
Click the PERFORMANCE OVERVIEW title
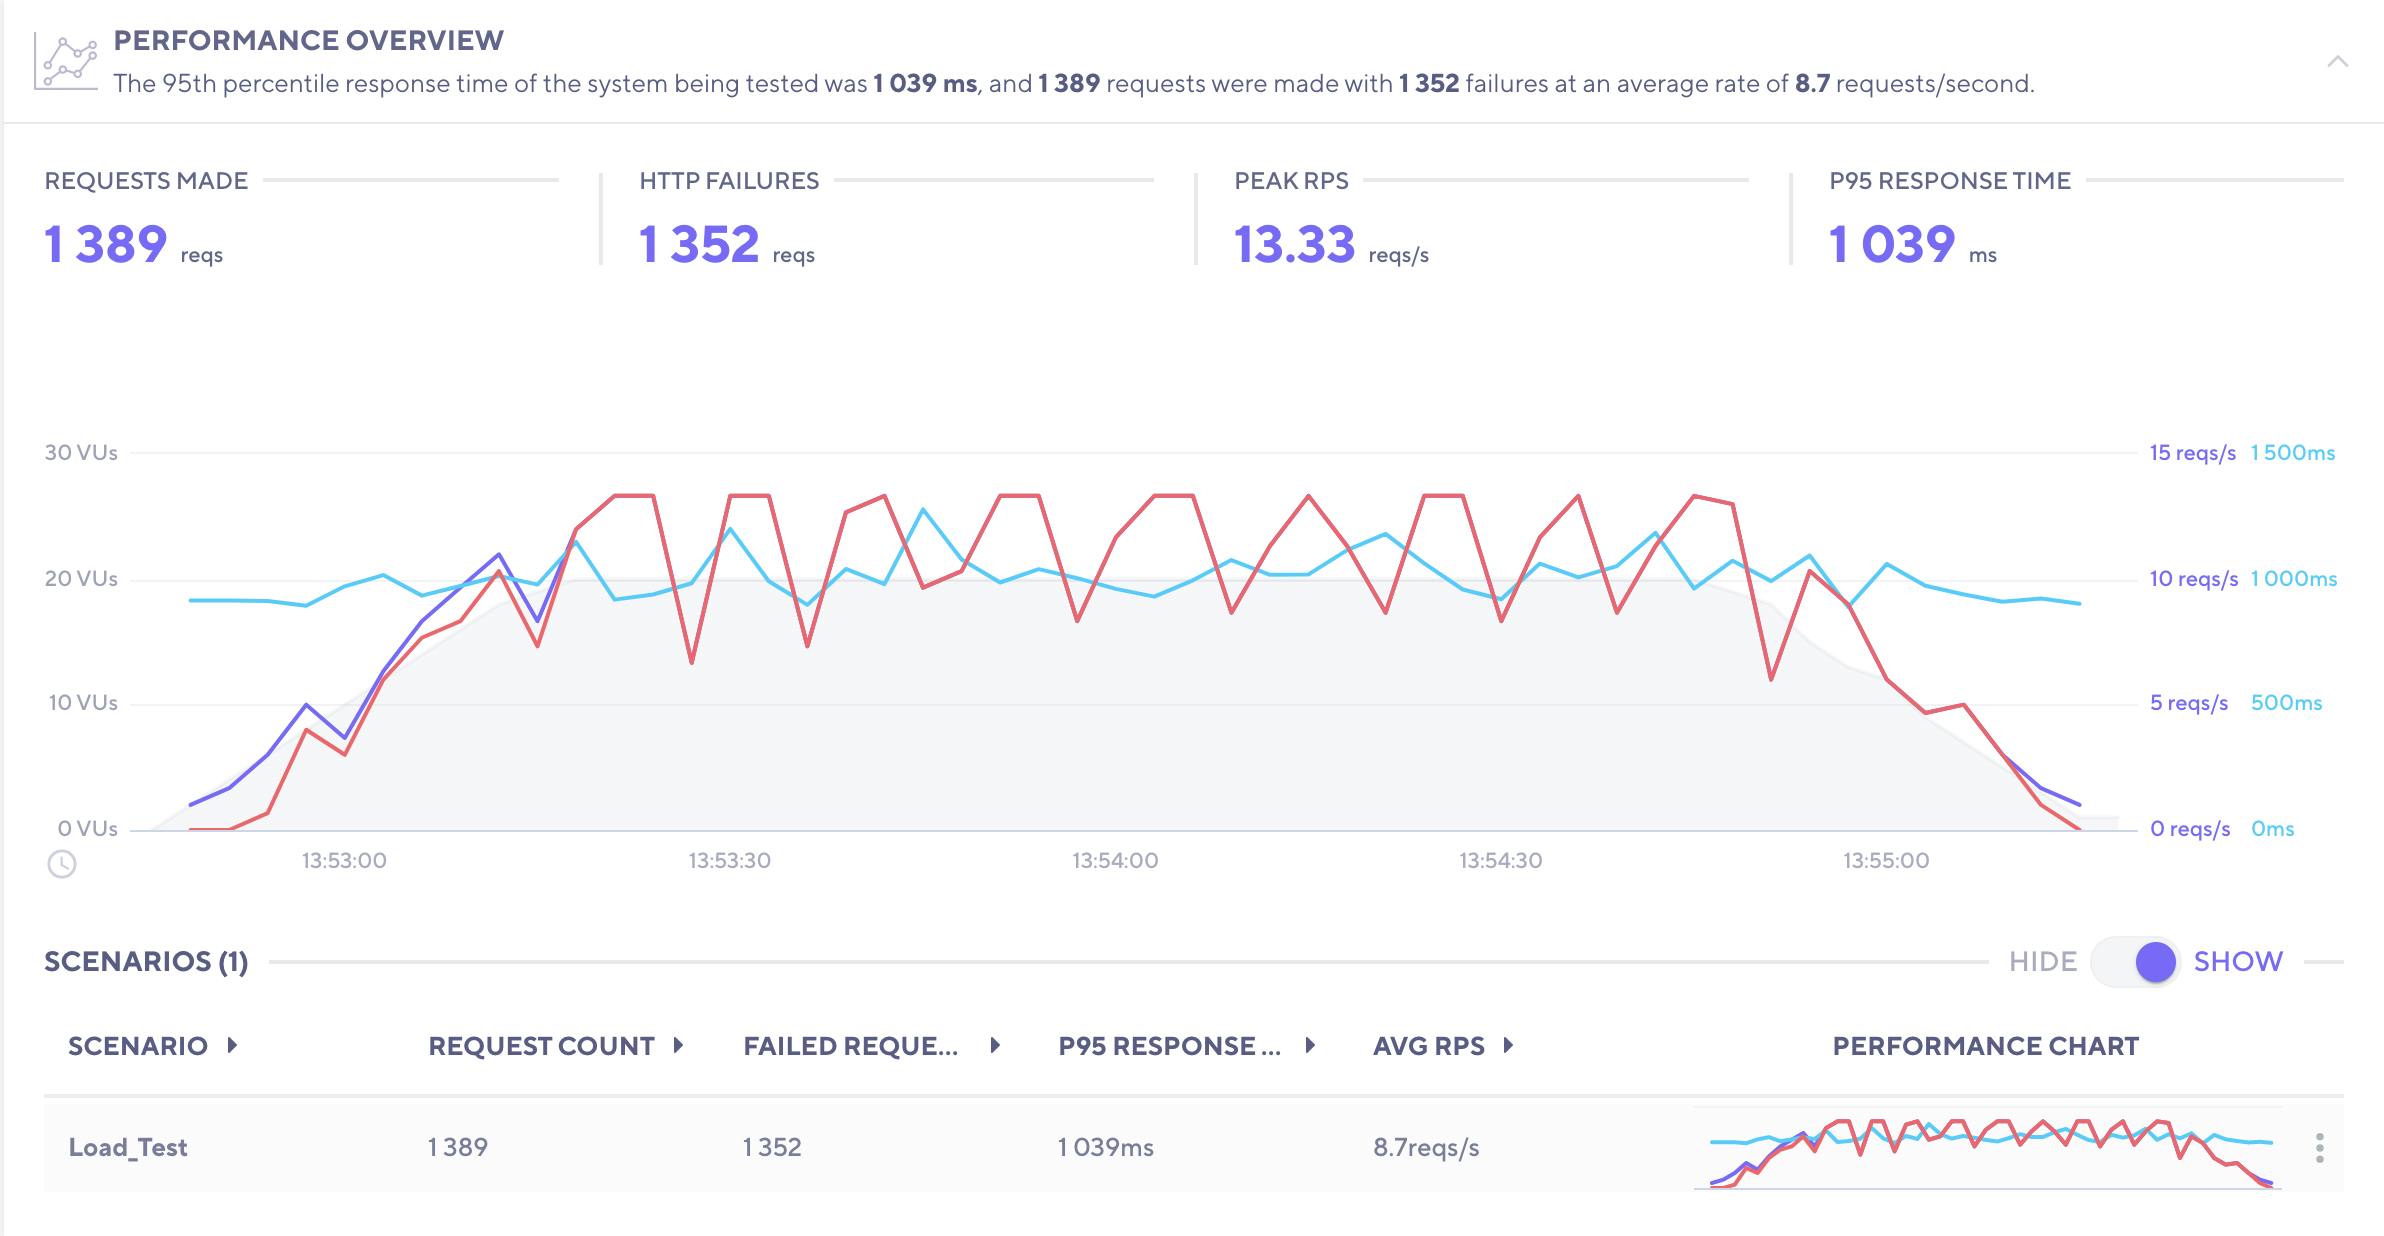point(309,40)
